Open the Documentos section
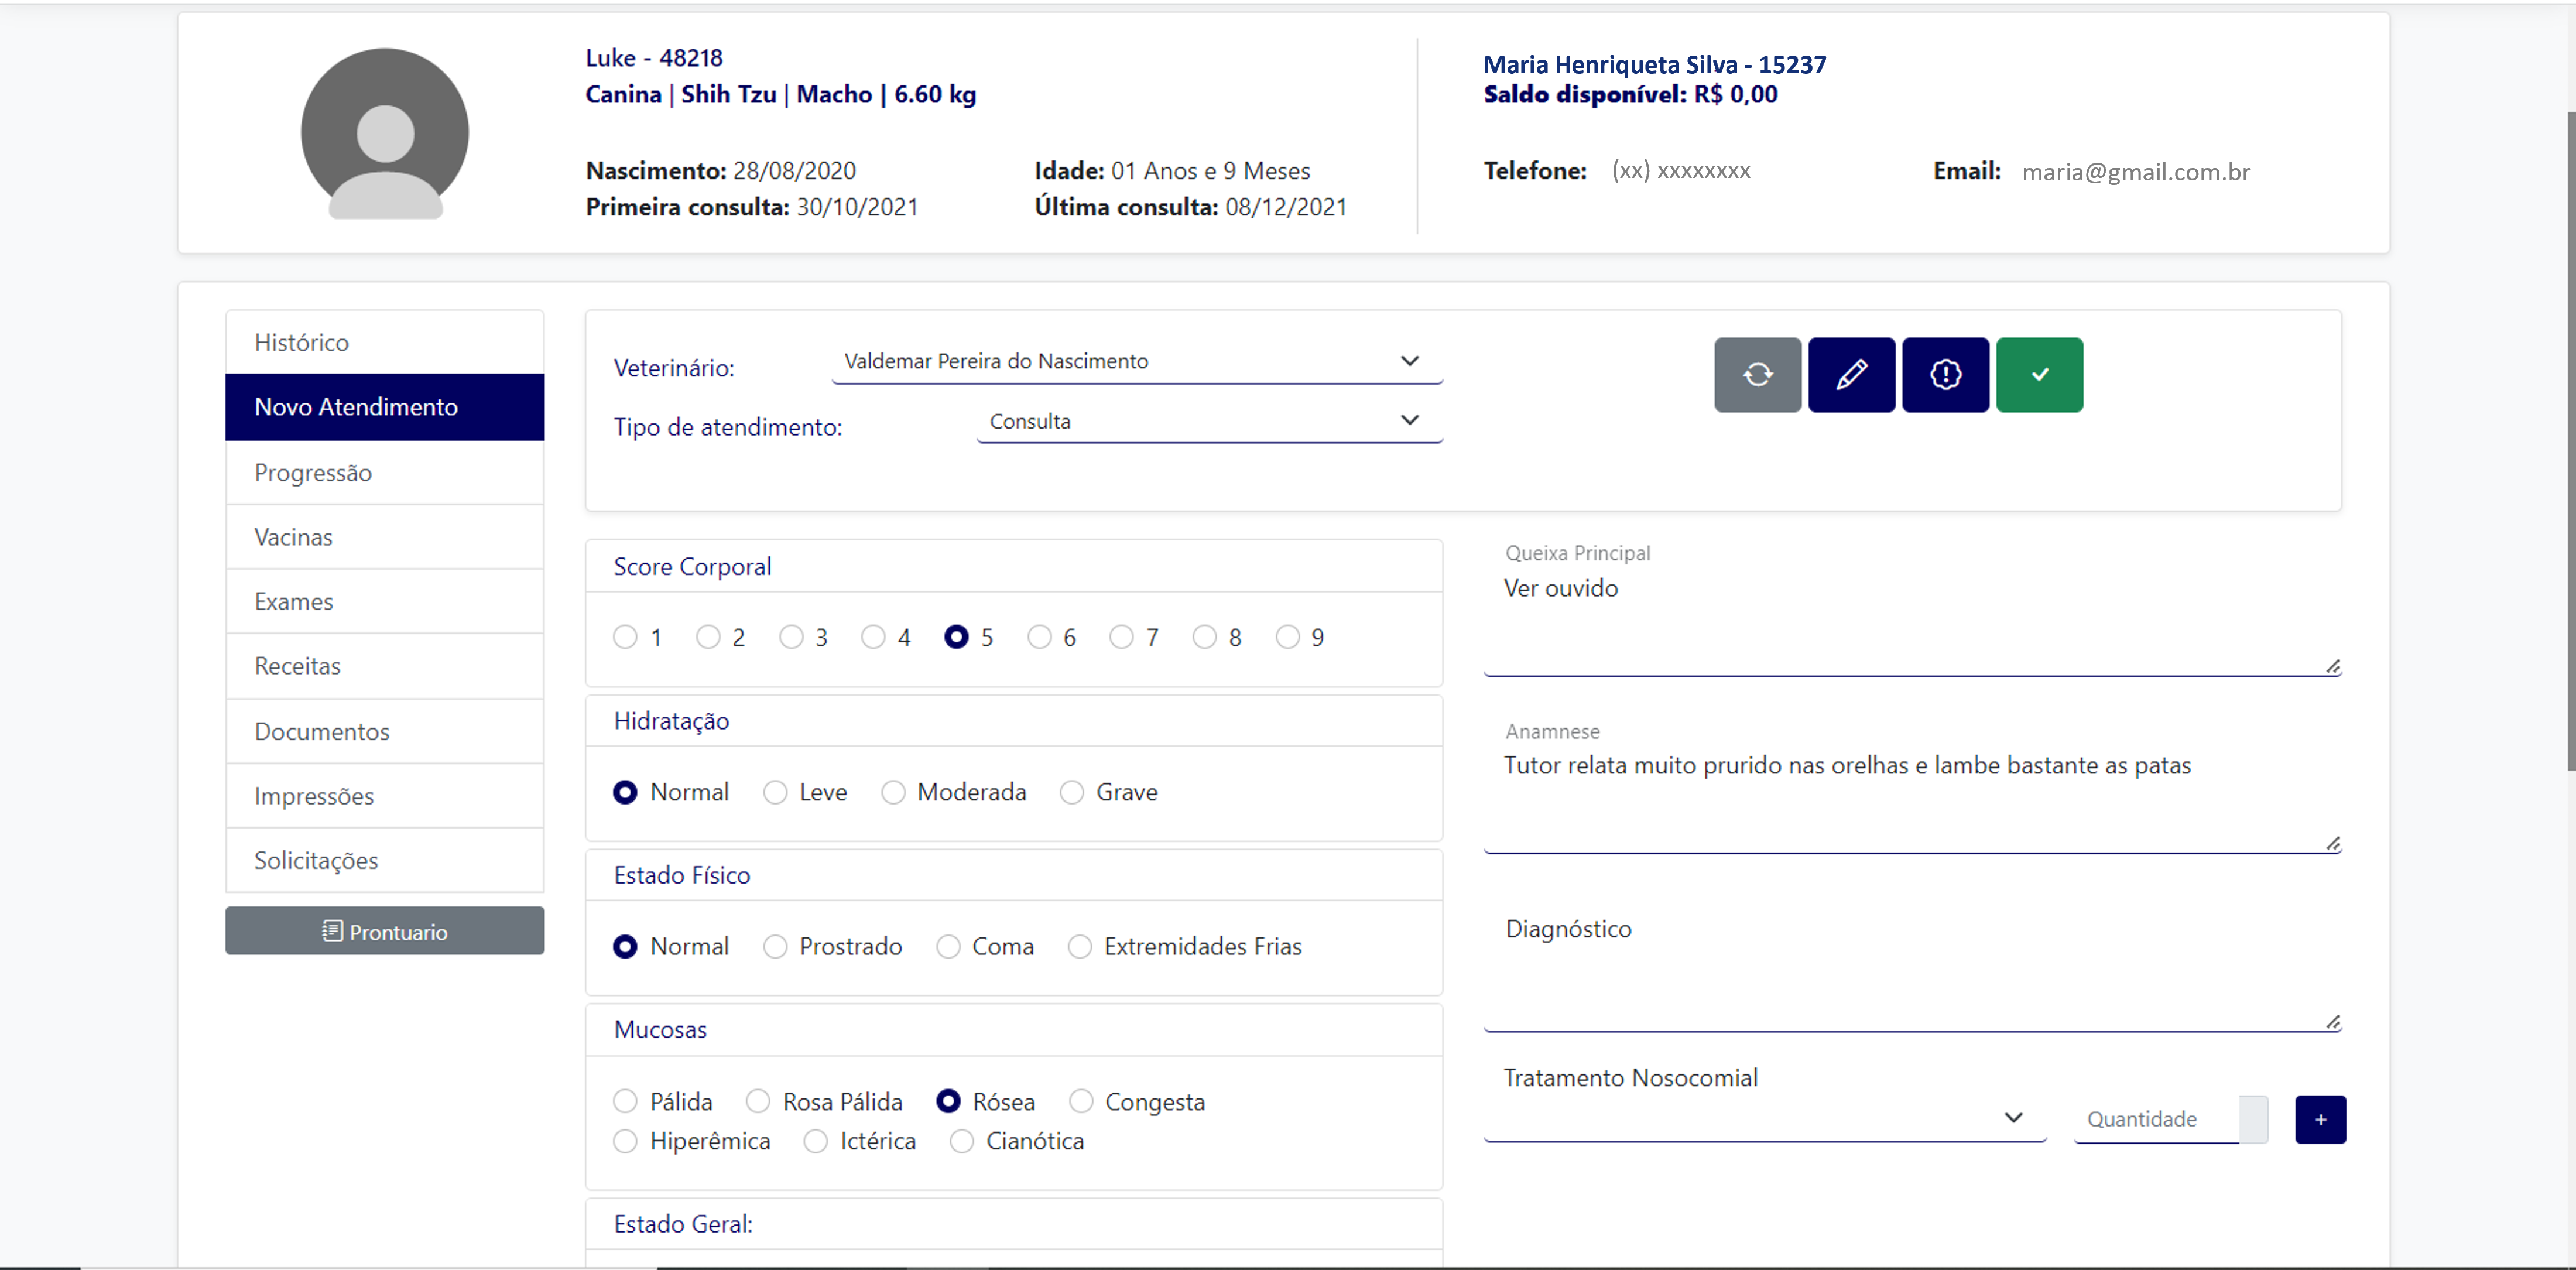The image size is (2576, 1270). click(x=385, y=731)
